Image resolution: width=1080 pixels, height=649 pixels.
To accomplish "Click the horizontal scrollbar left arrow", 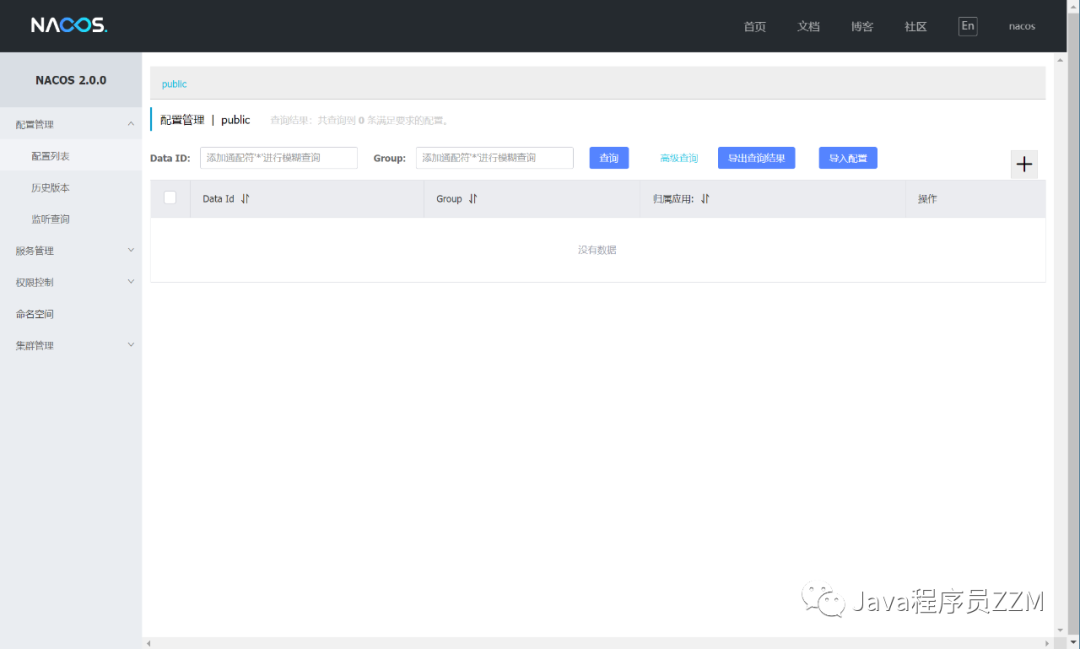I will coord(148,643).
